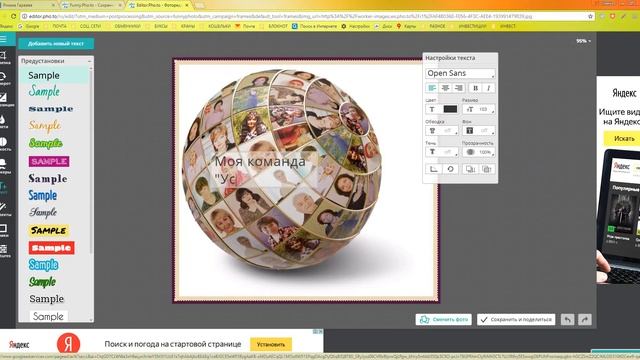The image size is (640, 360).
Task: Bookmark this page with the star icon
Action: [x=590, y=16]
